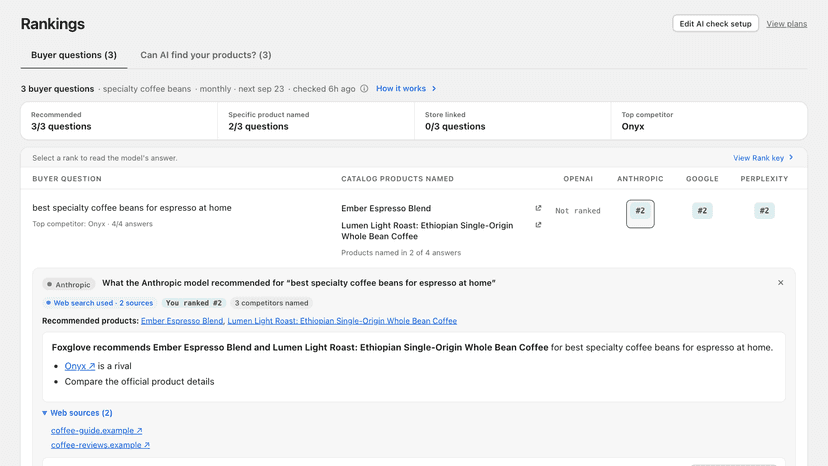Select the Google #2 rank badge
Image resolution: width=828 pixels, height=466 pixels.
tap(702, 211)
